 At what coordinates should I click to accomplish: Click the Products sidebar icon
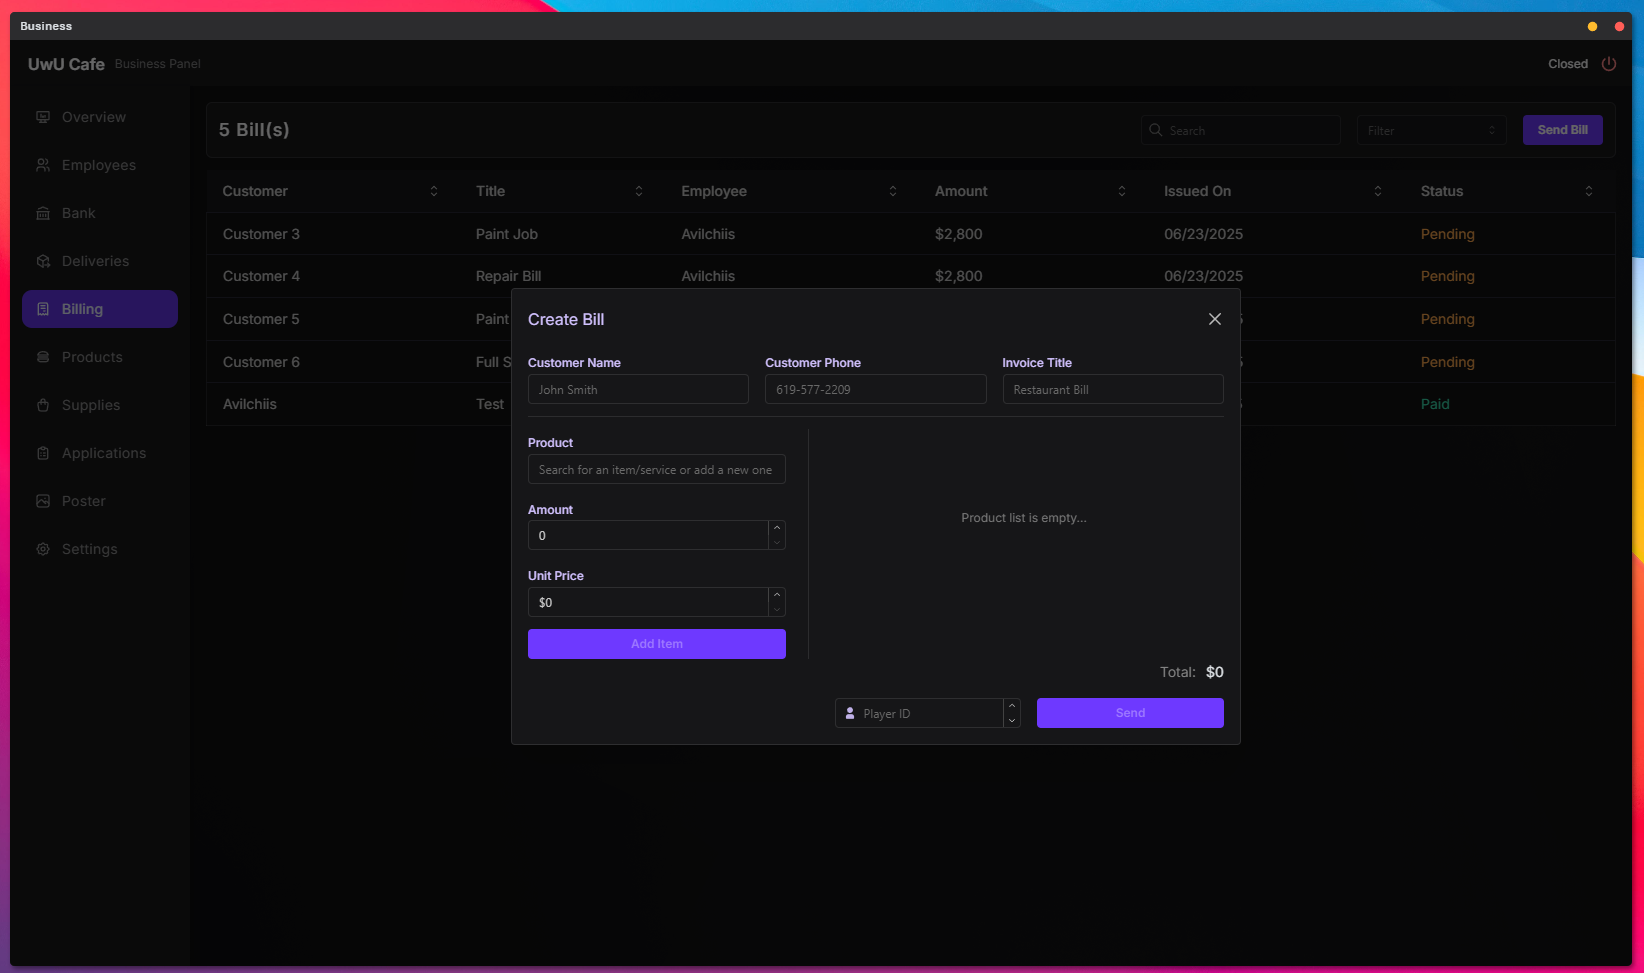tap(43, 357)
